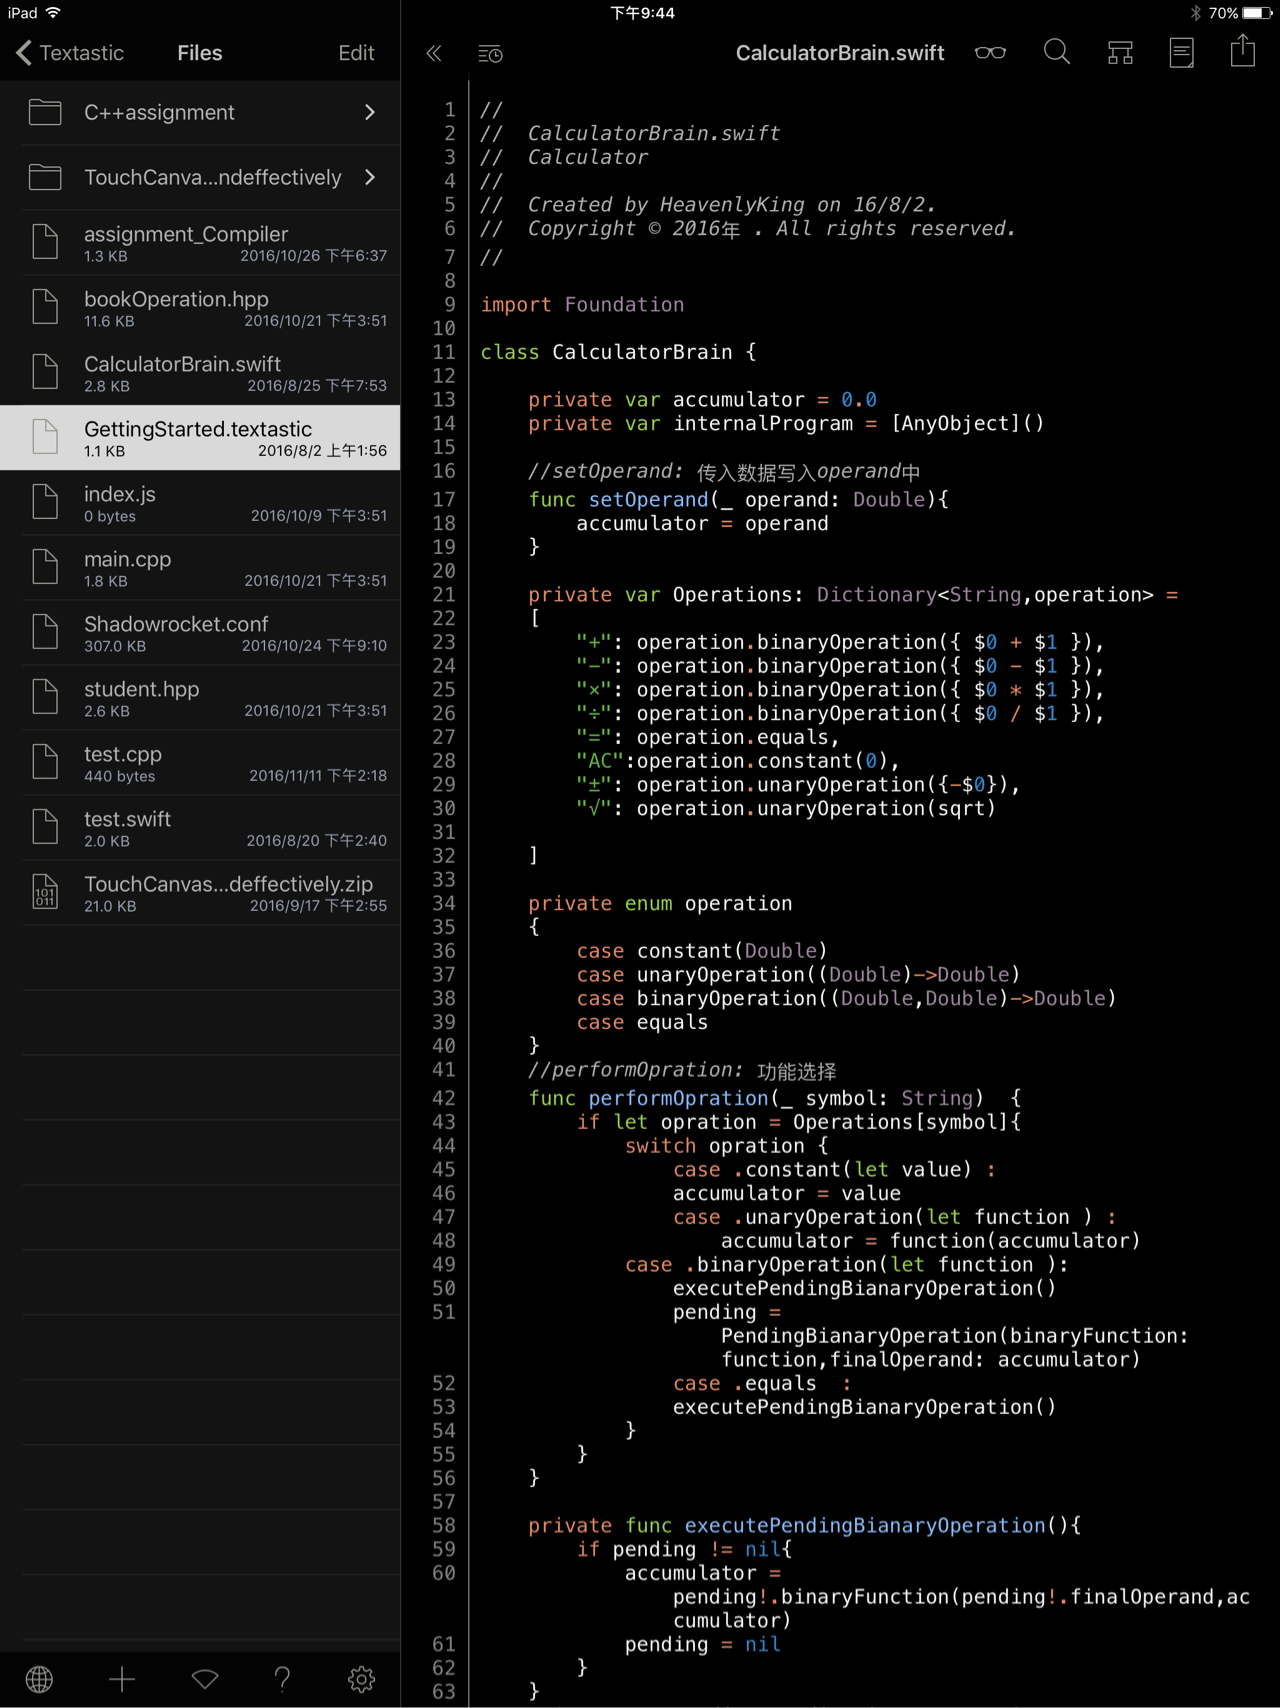Tap the 'case equals' enum line

click(642, 1023)
